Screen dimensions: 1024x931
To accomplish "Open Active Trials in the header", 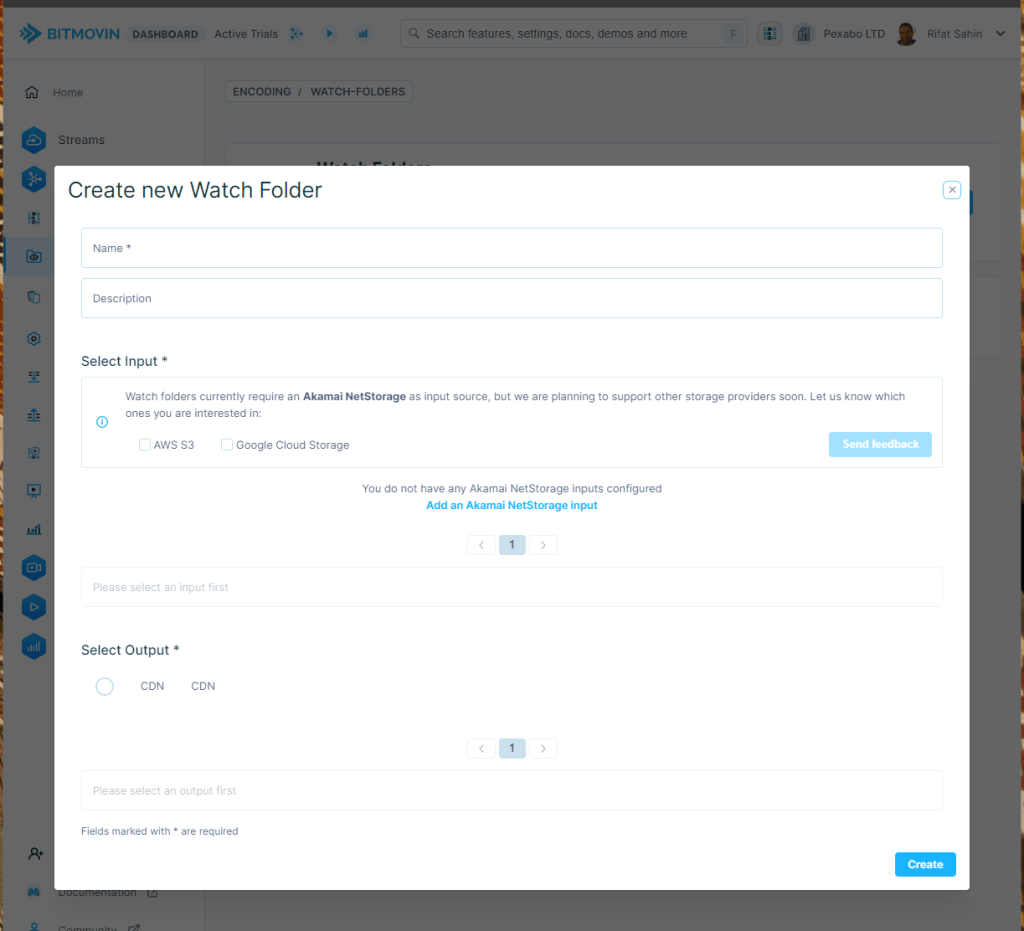I will (x=246, y=34).
